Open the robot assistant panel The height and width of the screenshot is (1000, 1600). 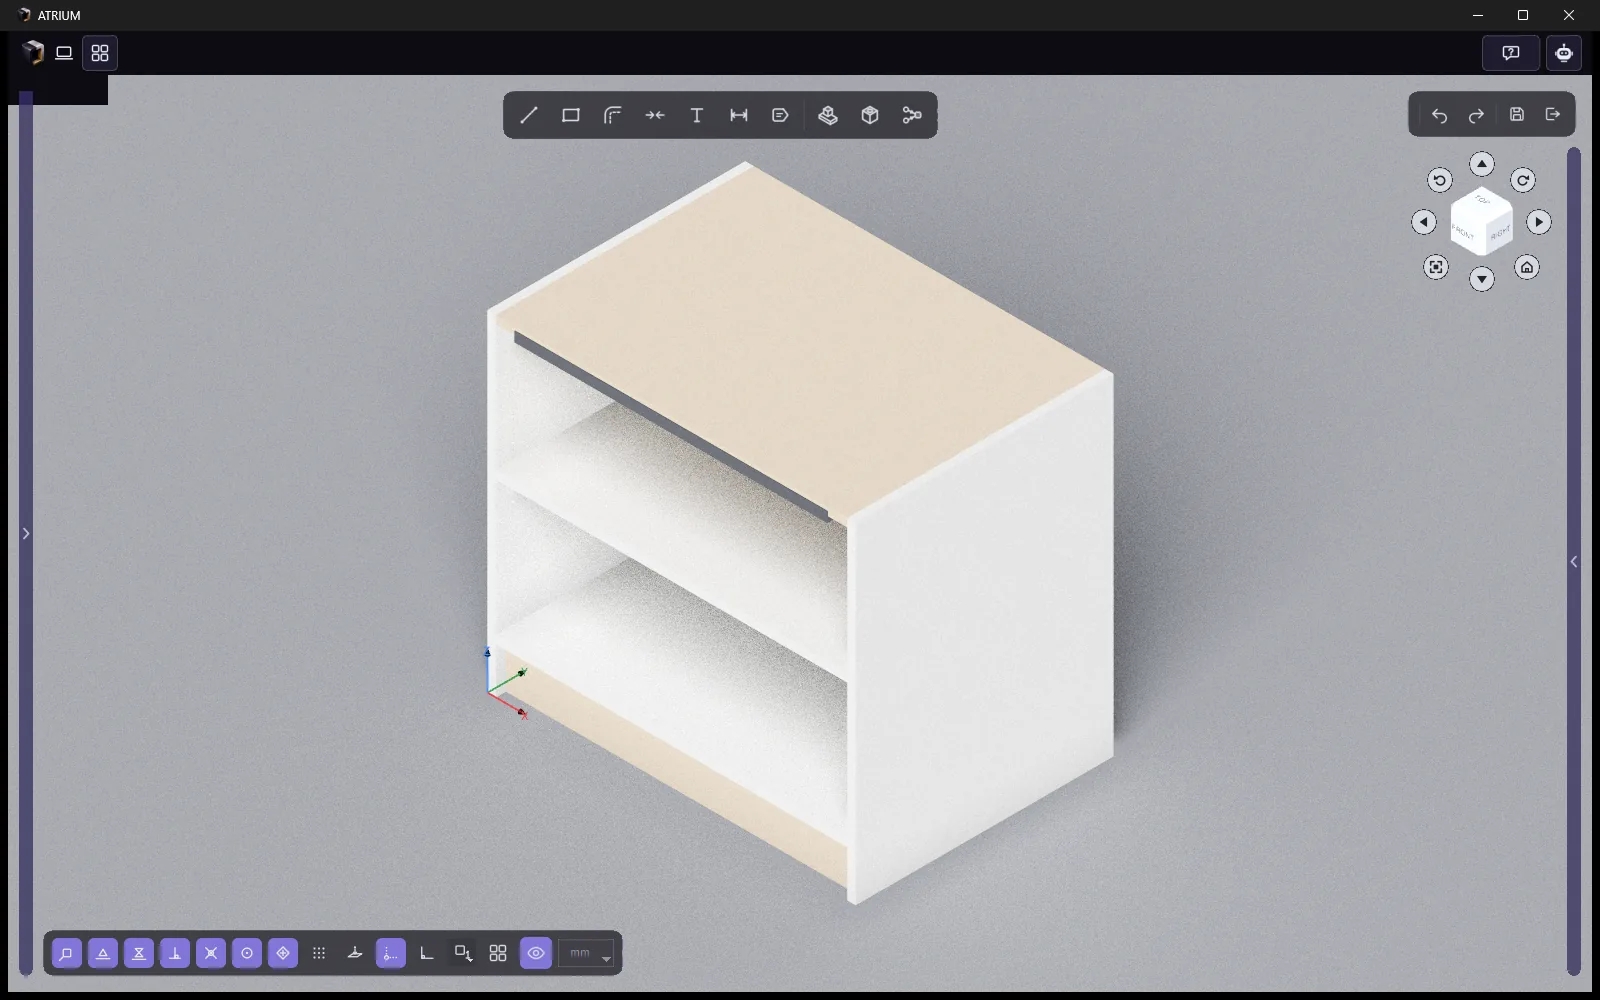[x=1564, y=53]
